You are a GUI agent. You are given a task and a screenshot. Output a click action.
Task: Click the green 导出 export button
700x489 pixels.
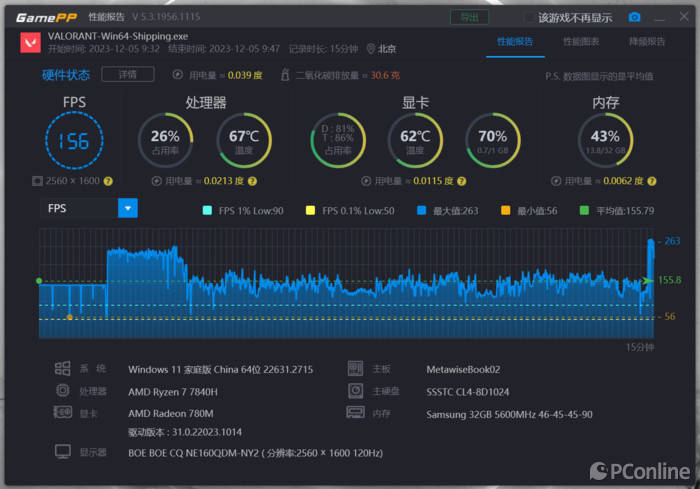(x=469, y=17)
